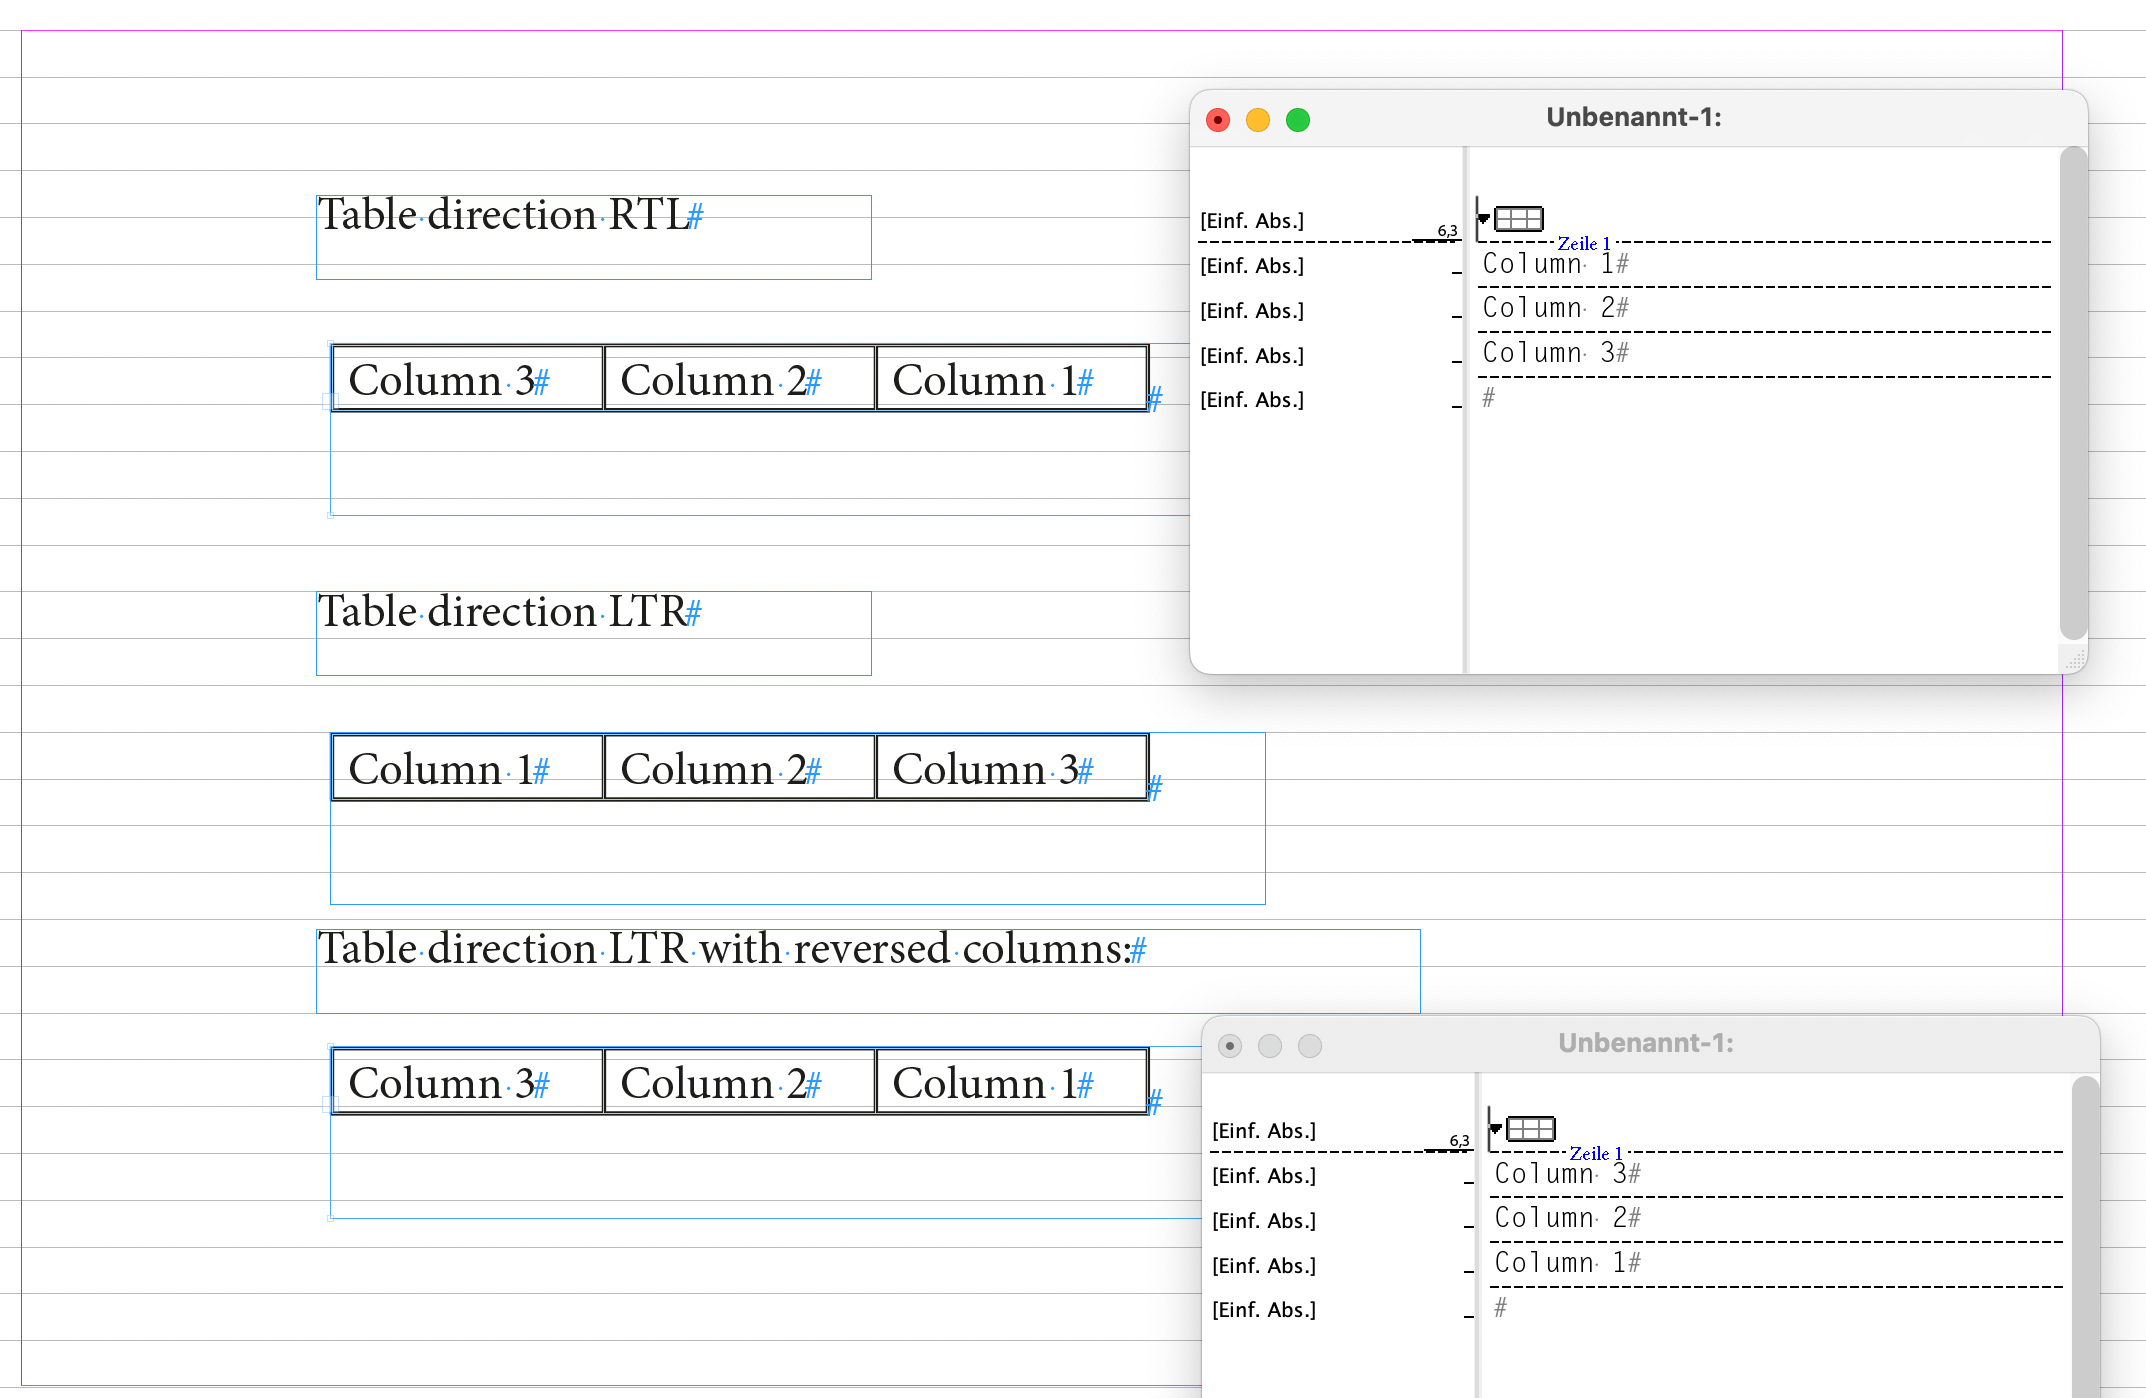The image size is (2146, 1398).
Task: Collapse the table with the disclosure triangle in top Story Editor
Action: pos(1484,216)
